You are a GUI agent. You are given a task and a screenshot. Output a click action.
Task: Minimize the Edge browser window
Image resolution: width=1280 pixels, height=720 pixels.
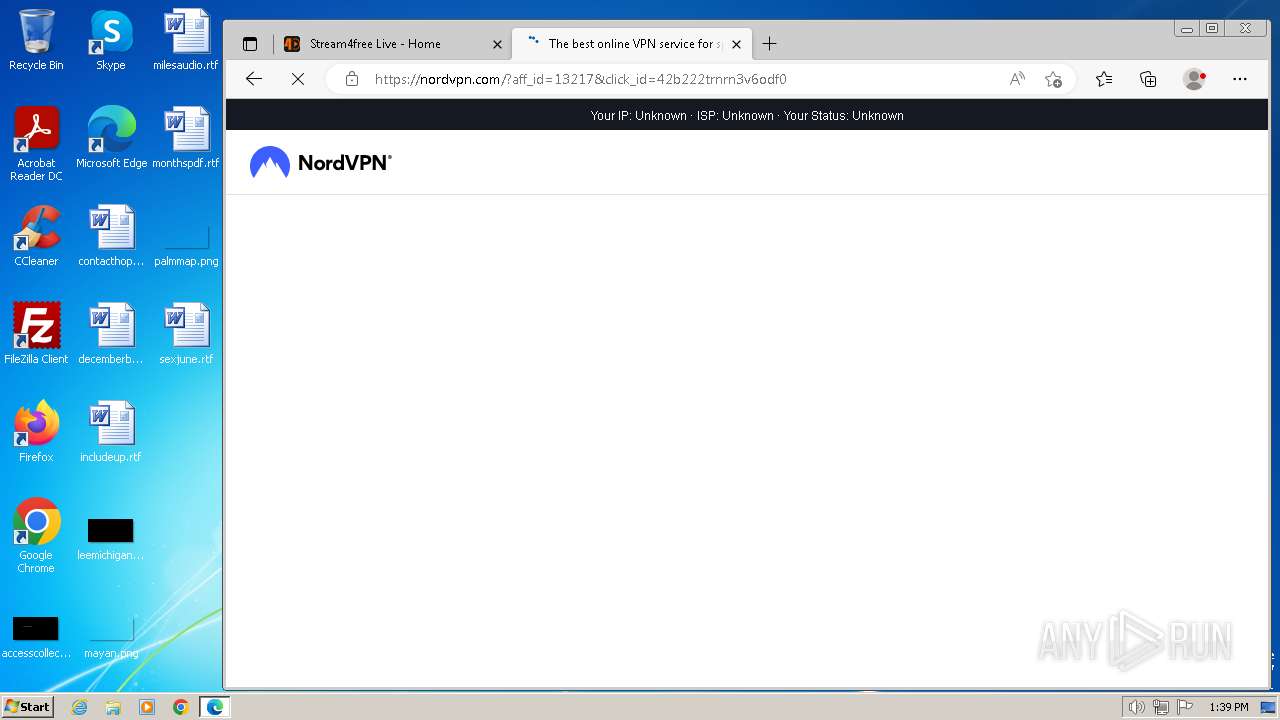coord(1187,29)
